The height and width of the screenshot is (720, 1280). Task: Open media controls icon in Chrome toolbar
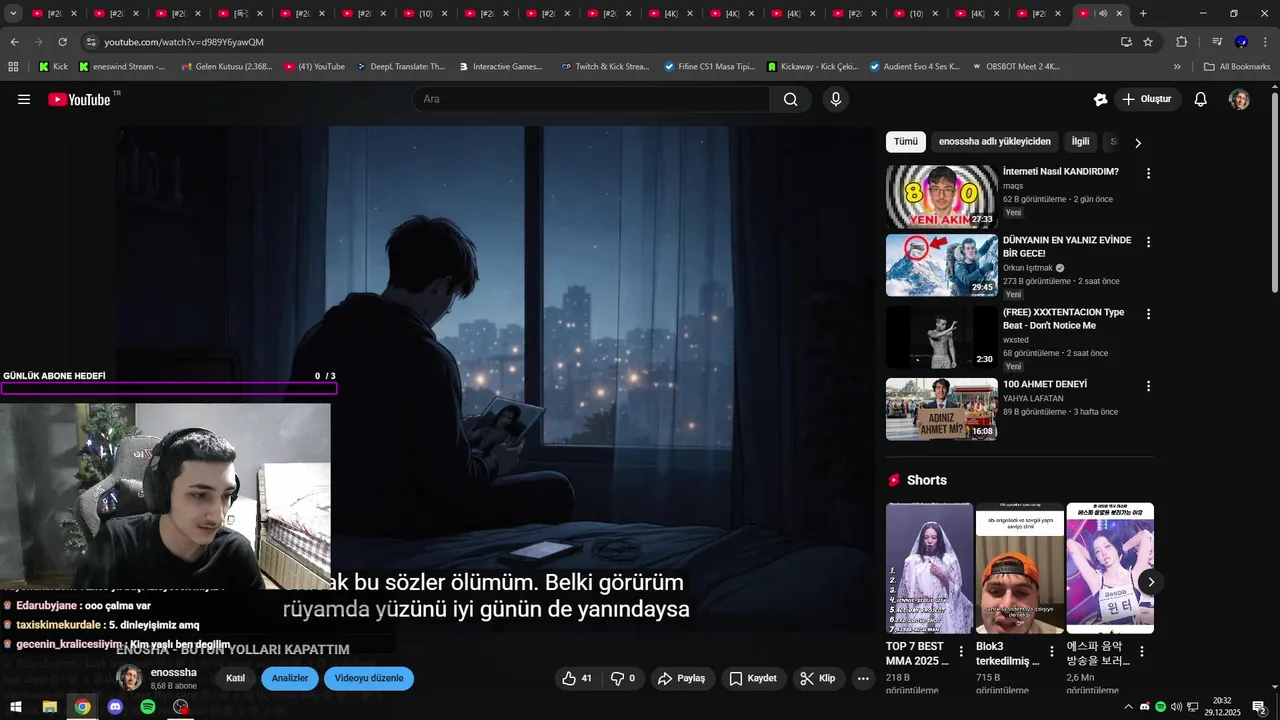(x=1217, y=42)
